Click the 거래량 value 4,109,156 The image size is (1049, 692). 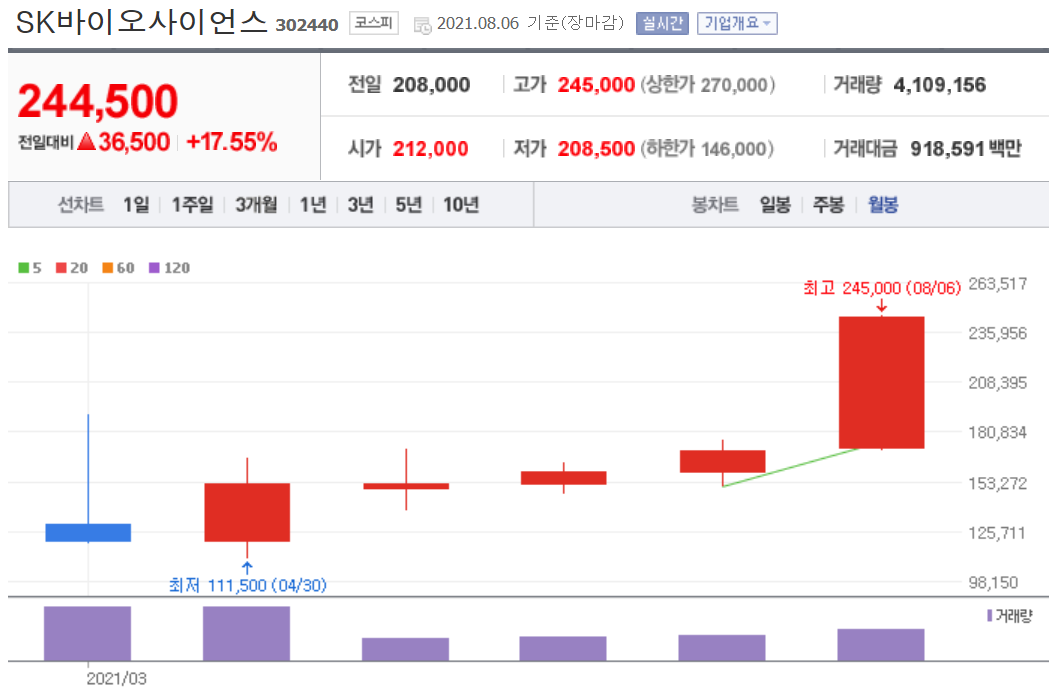coord(939,85)
